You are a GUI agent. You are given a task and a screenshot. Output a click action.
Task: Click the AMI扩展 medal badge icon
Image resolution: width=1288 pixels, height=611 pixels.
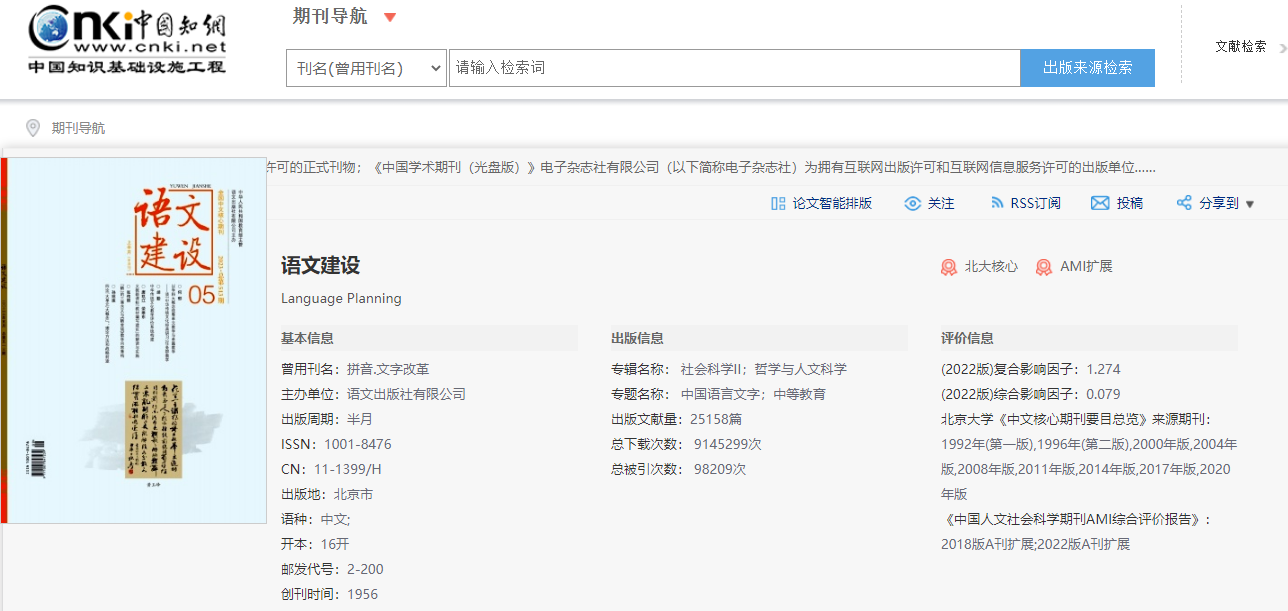point(1044,267)
